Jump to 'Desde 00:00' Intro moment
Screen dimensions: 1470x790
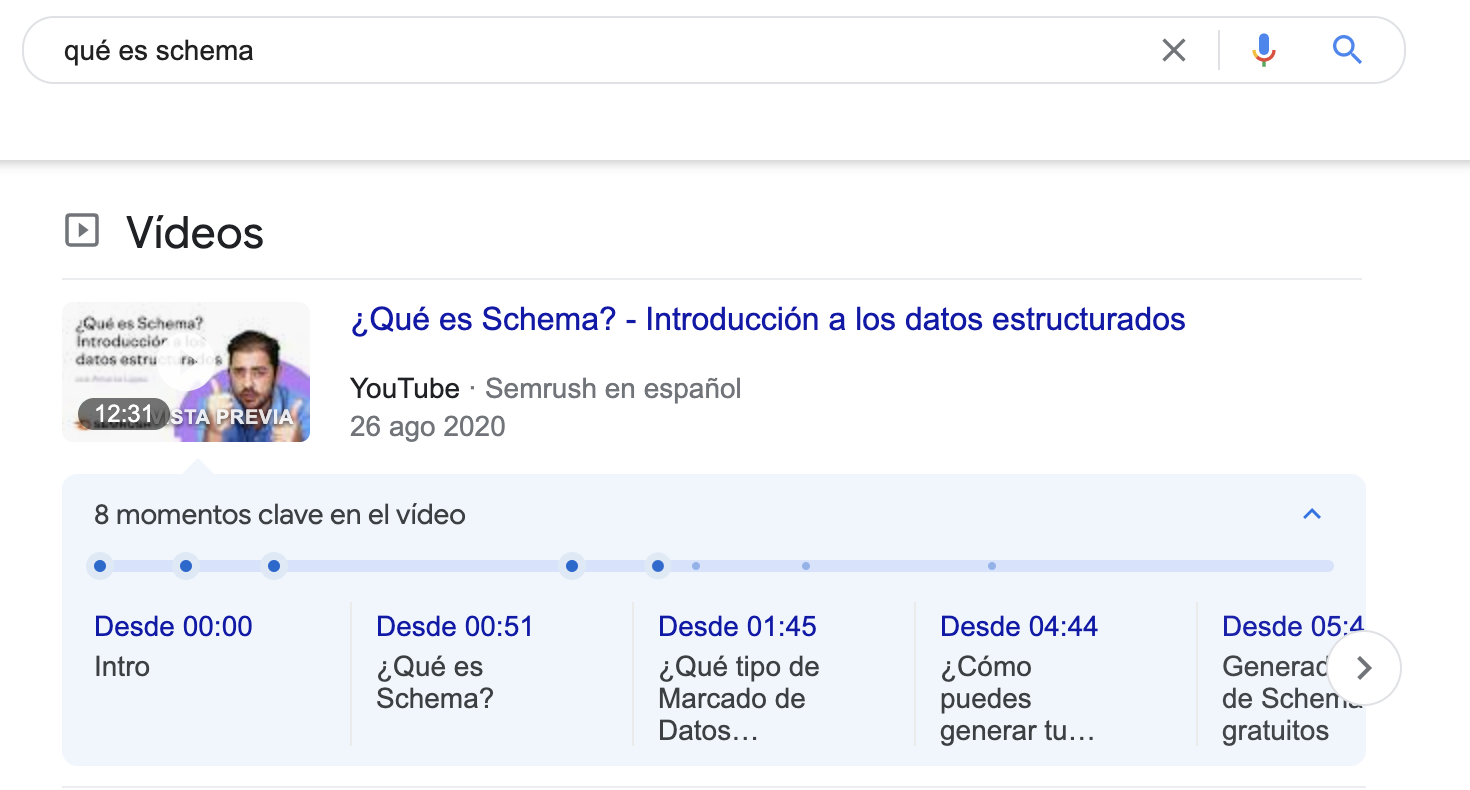(173, 627)
